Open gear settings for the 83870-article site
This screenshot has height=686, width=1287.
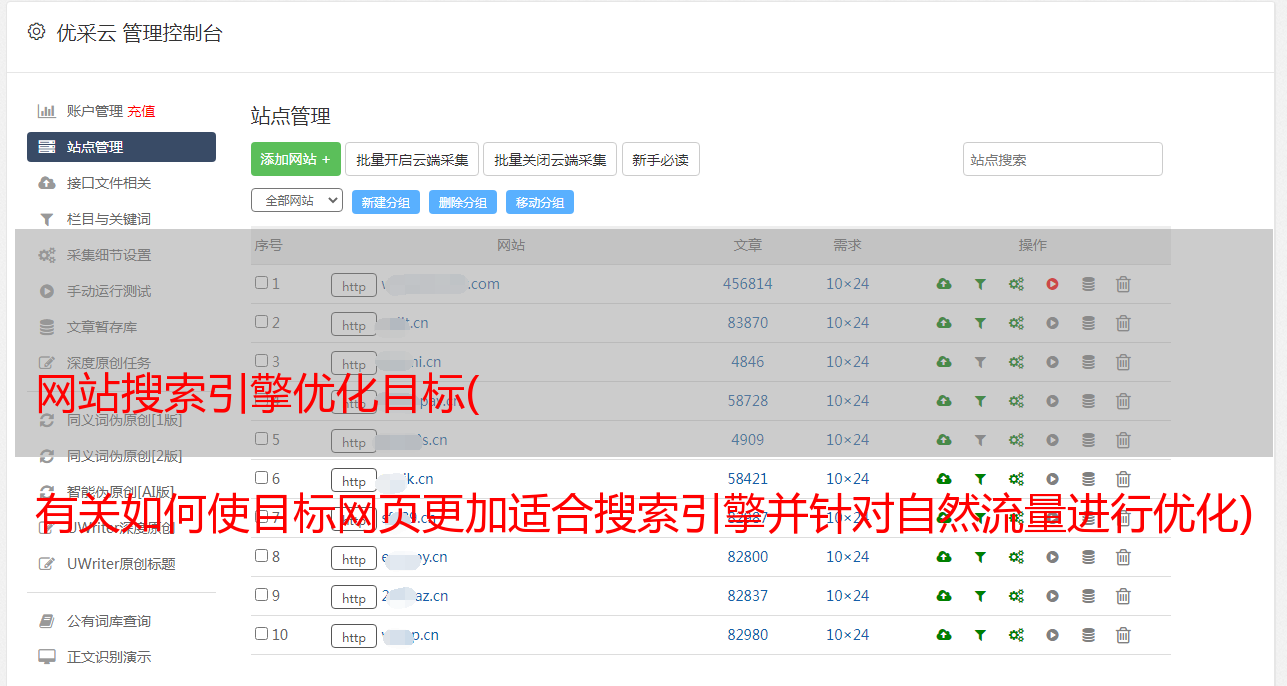[1016, 323]
